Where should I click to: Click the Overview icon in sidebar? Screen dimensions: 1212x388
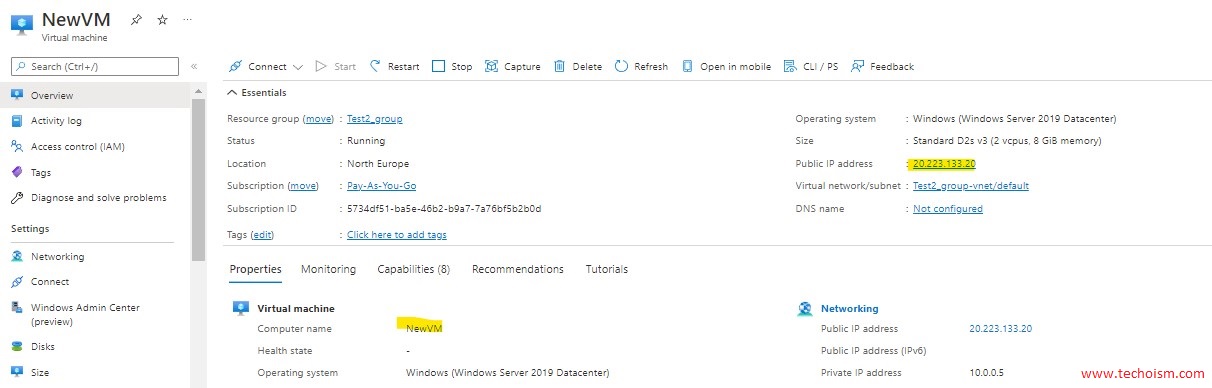(x=17, y=95)
